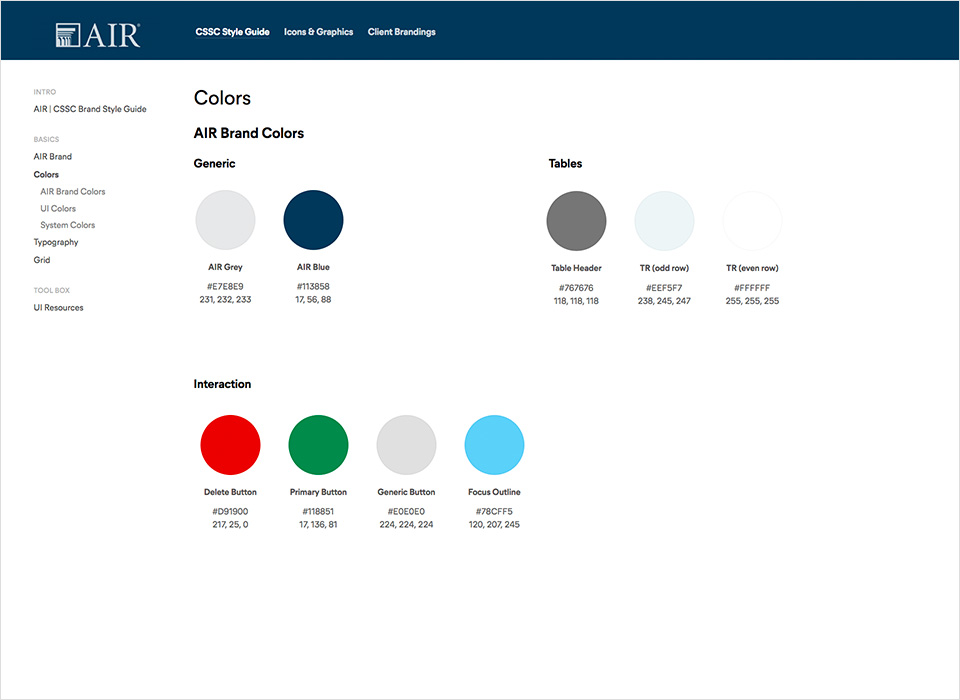
Task: Click the RGB value 238, 245, 247
Action: tap(664, 301)
